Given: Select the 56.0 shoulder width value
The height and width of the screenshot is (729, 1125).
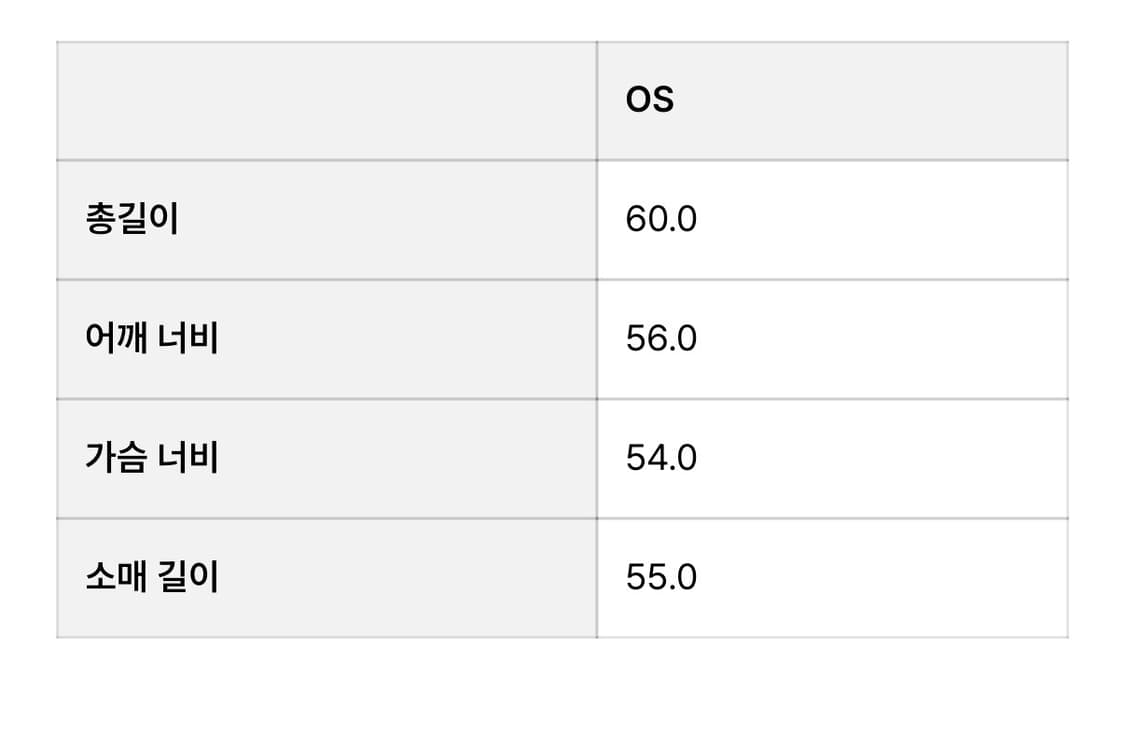Looking at the screenshot, I should pos(661,339).
